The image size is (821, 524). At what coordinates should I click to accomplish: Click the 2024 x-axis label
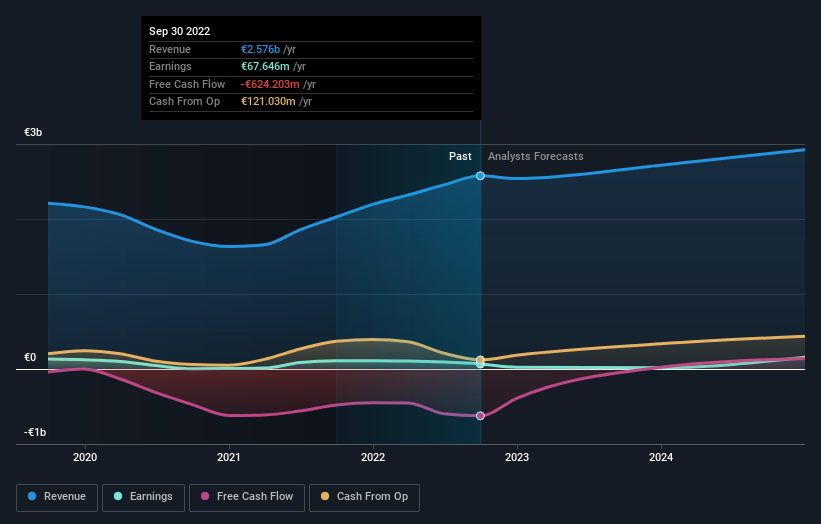tap(661, 457)
